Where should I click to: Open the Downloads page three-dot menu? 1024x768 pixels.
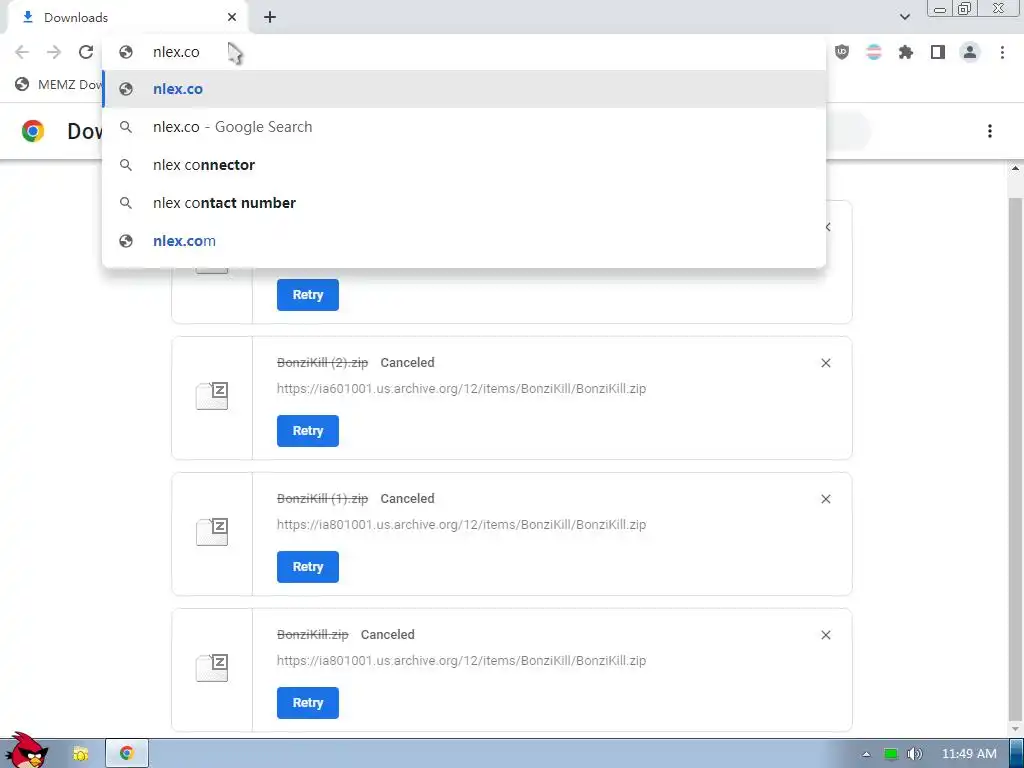tap(990, 131)
